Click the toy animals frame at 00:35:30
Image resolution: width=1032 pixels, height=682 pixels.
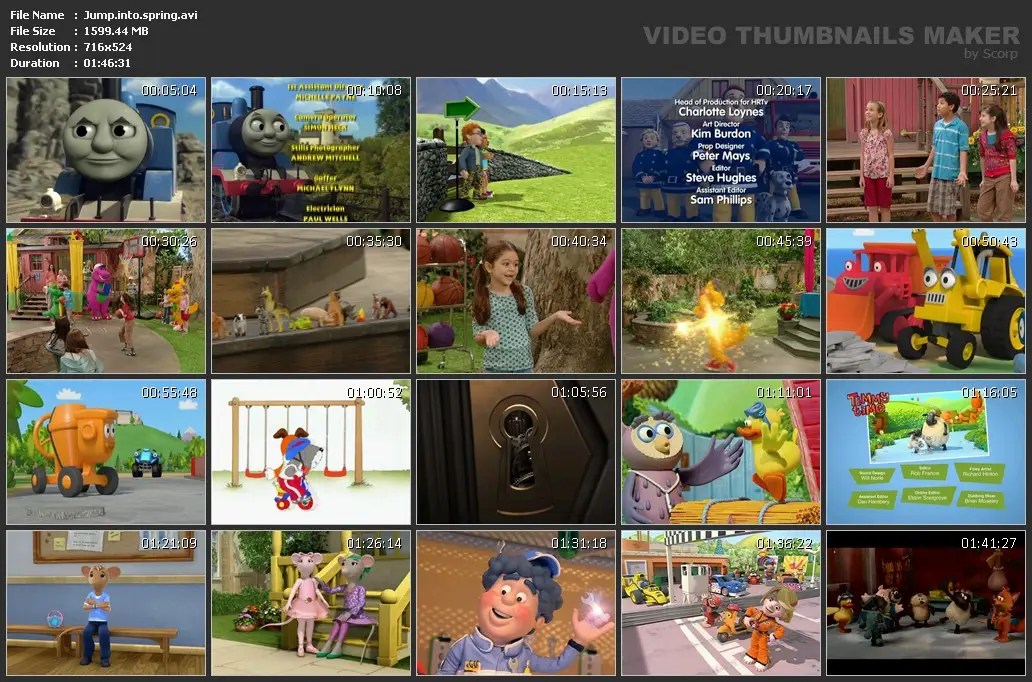pos(311,301)
